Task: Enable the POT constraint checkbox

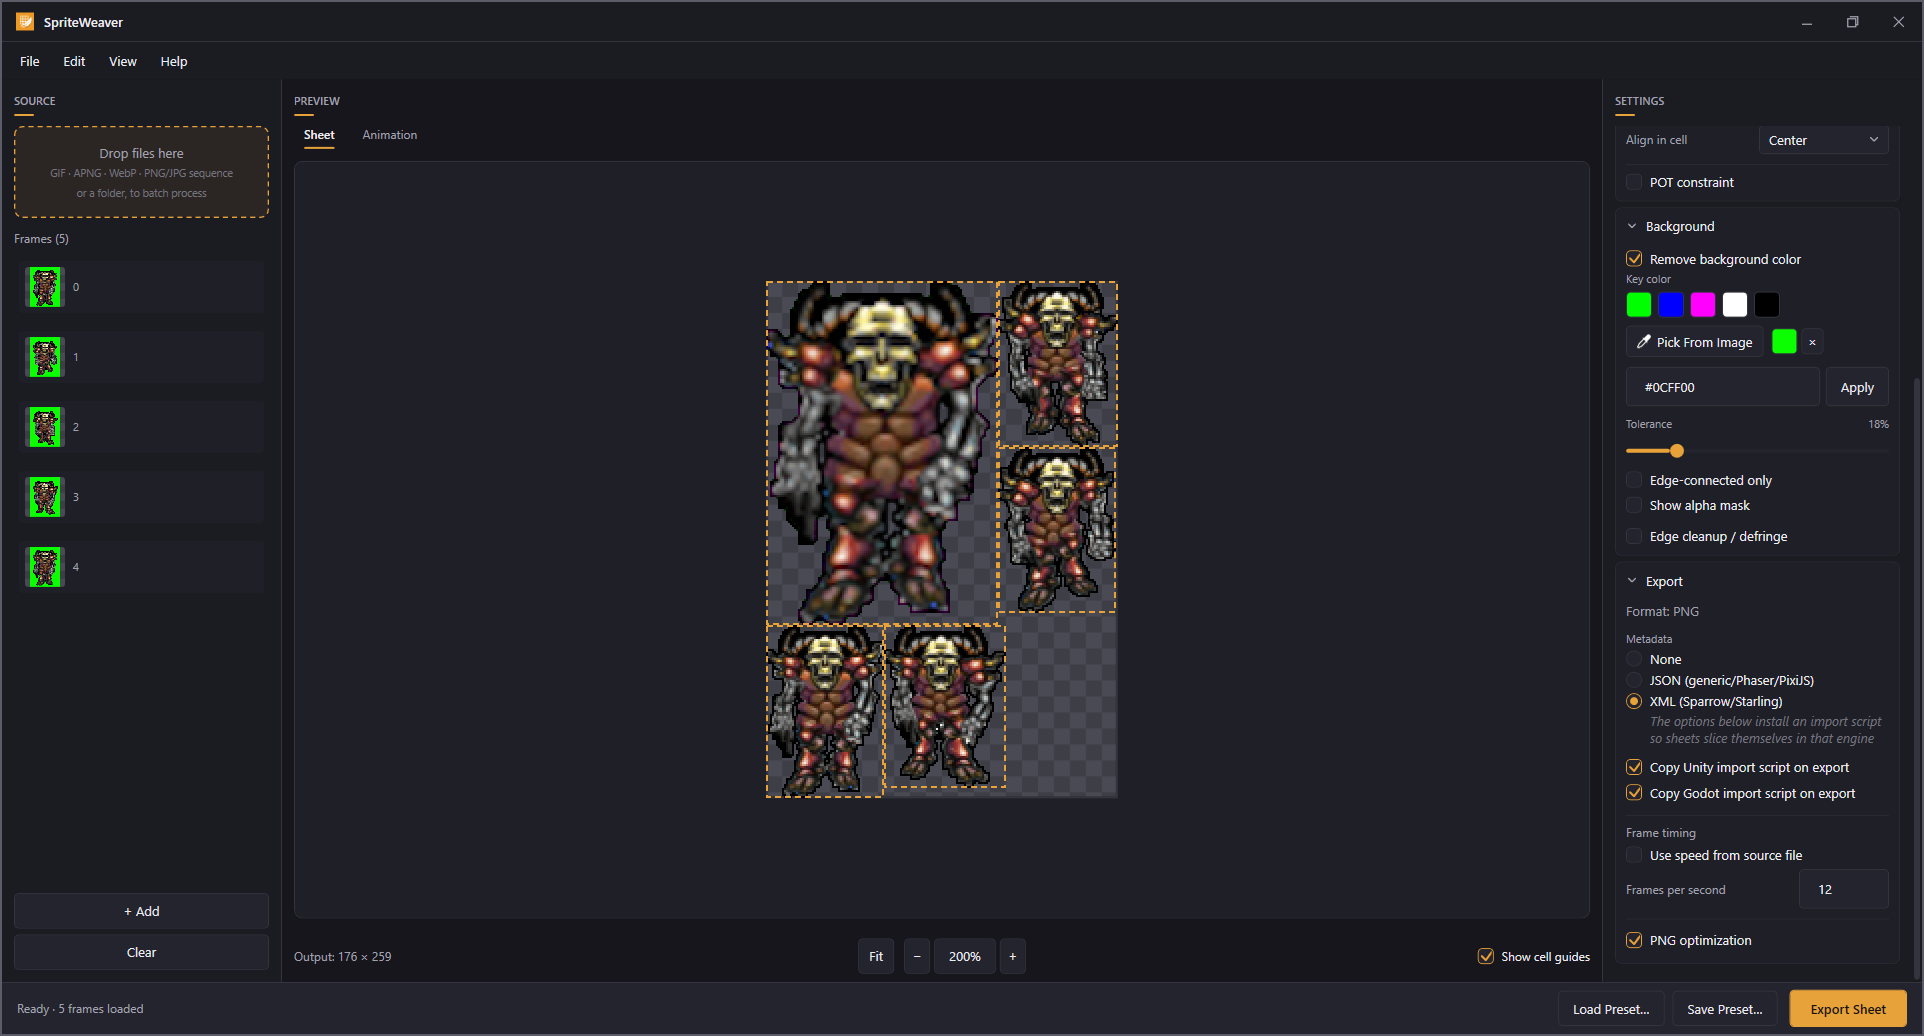Action: coord(1634,182)
